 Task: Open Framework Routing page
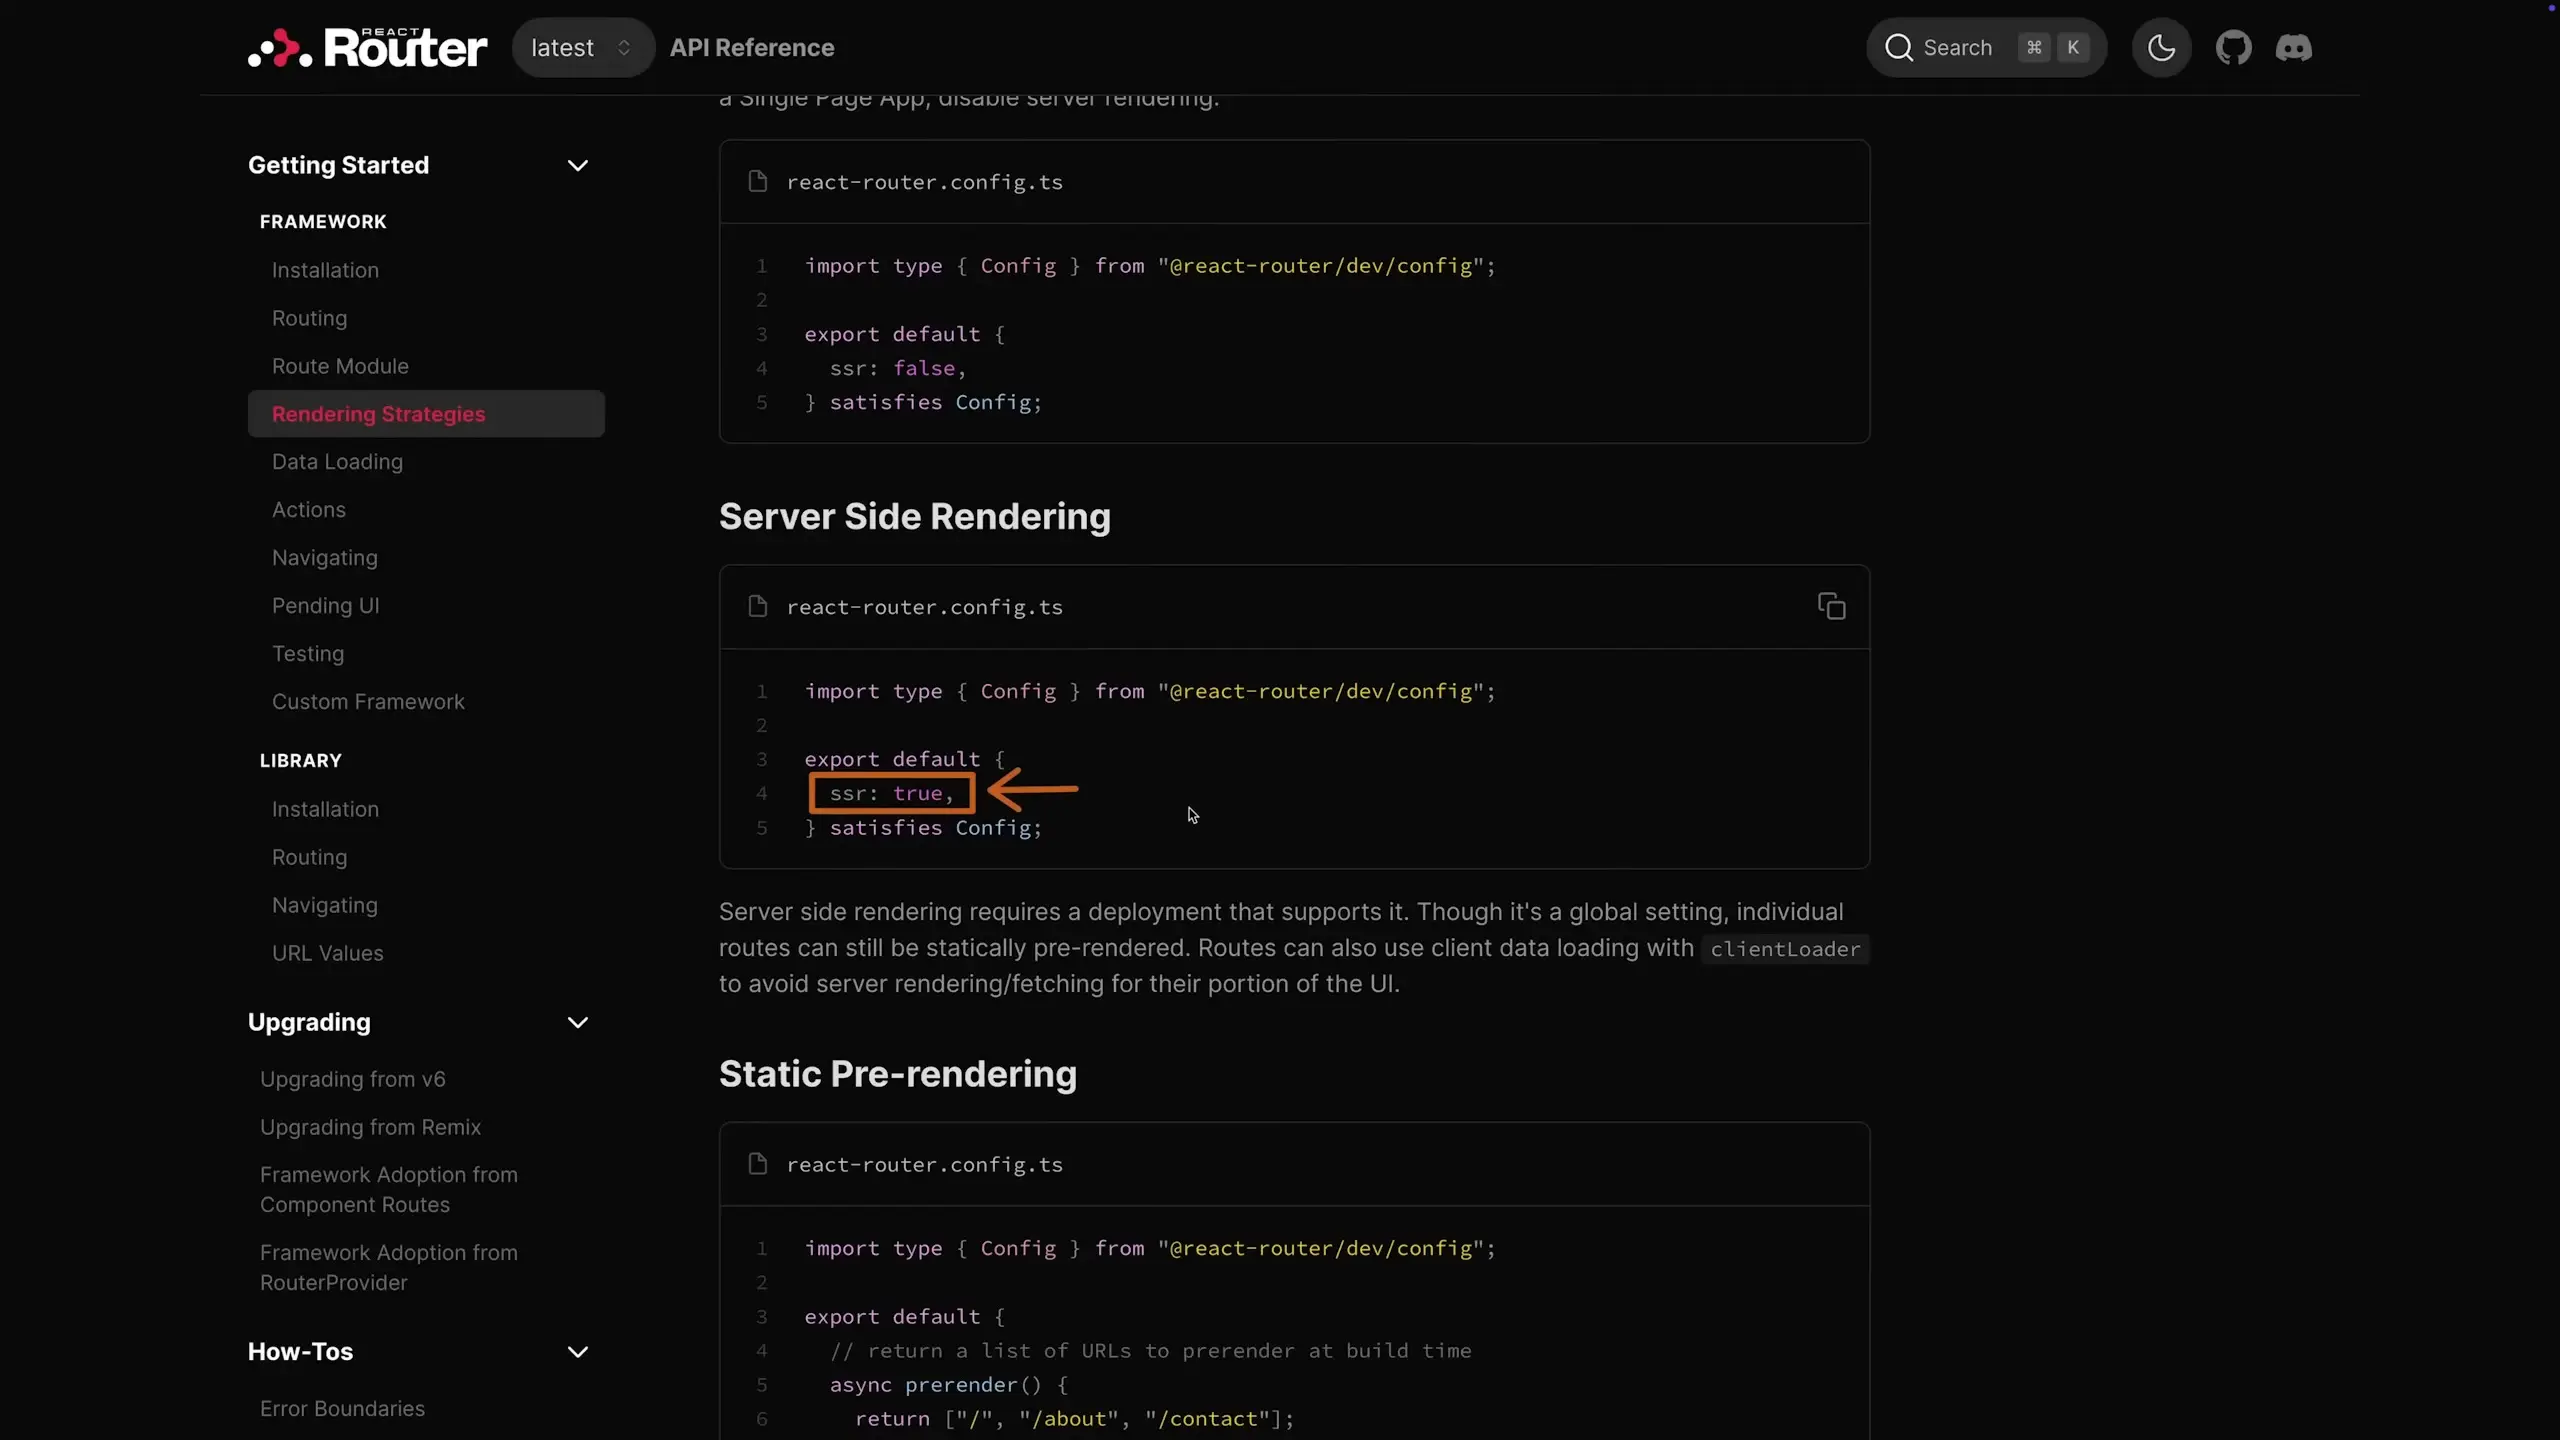click(x=309, y=318)
